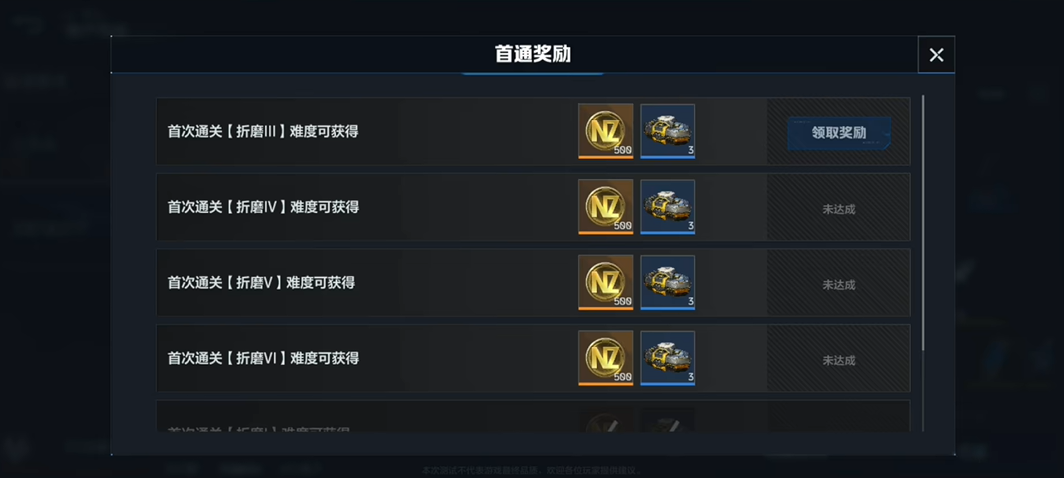The width and height of the screenshot is (1064, 478).
Task: Select the NZ coin reward for 折磨IV
Action: coord(605,207)
